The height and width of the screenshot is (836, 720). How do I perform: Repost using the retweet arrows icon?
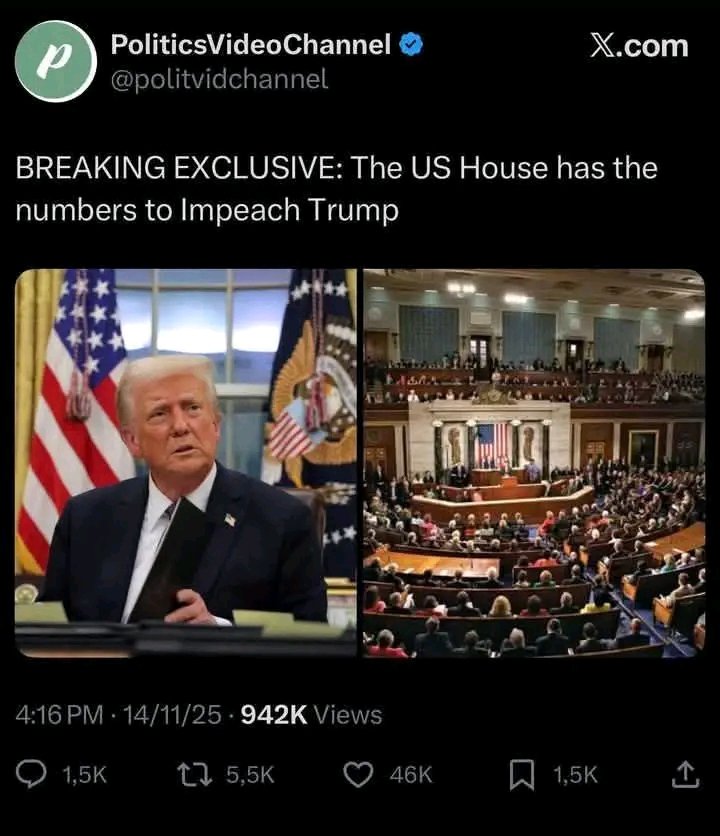(x=194, y=775)
